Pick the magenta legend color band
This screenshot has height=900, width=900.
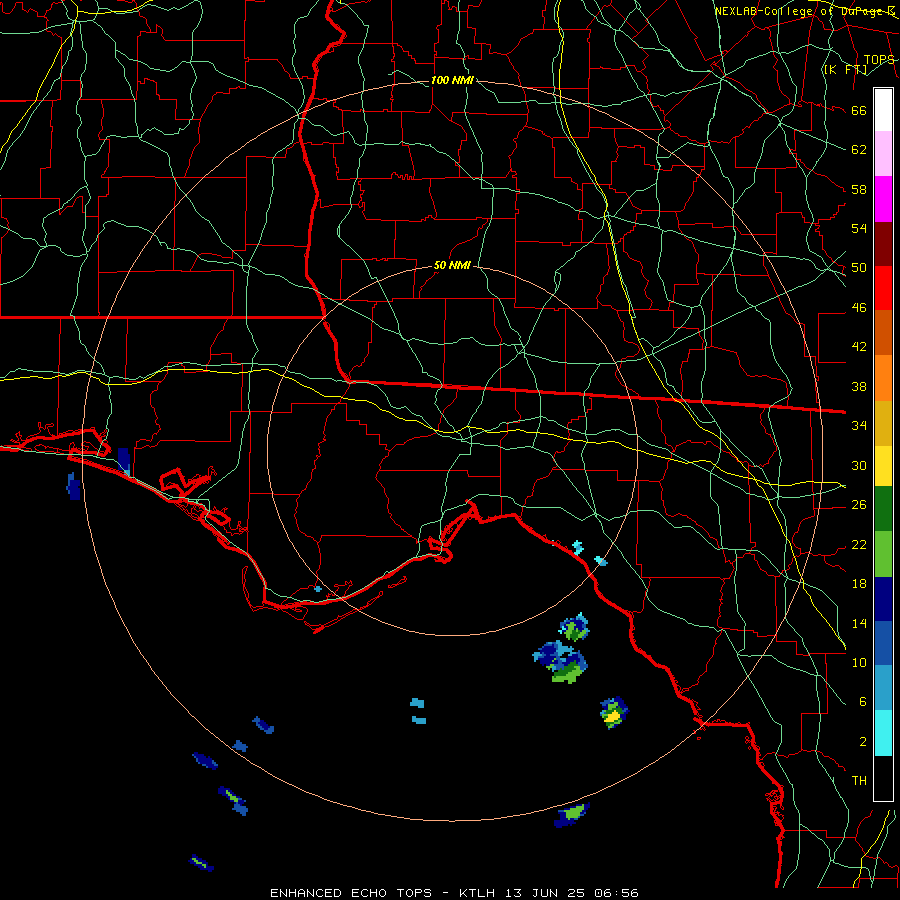pyautogui.click(x=883, y=199)
